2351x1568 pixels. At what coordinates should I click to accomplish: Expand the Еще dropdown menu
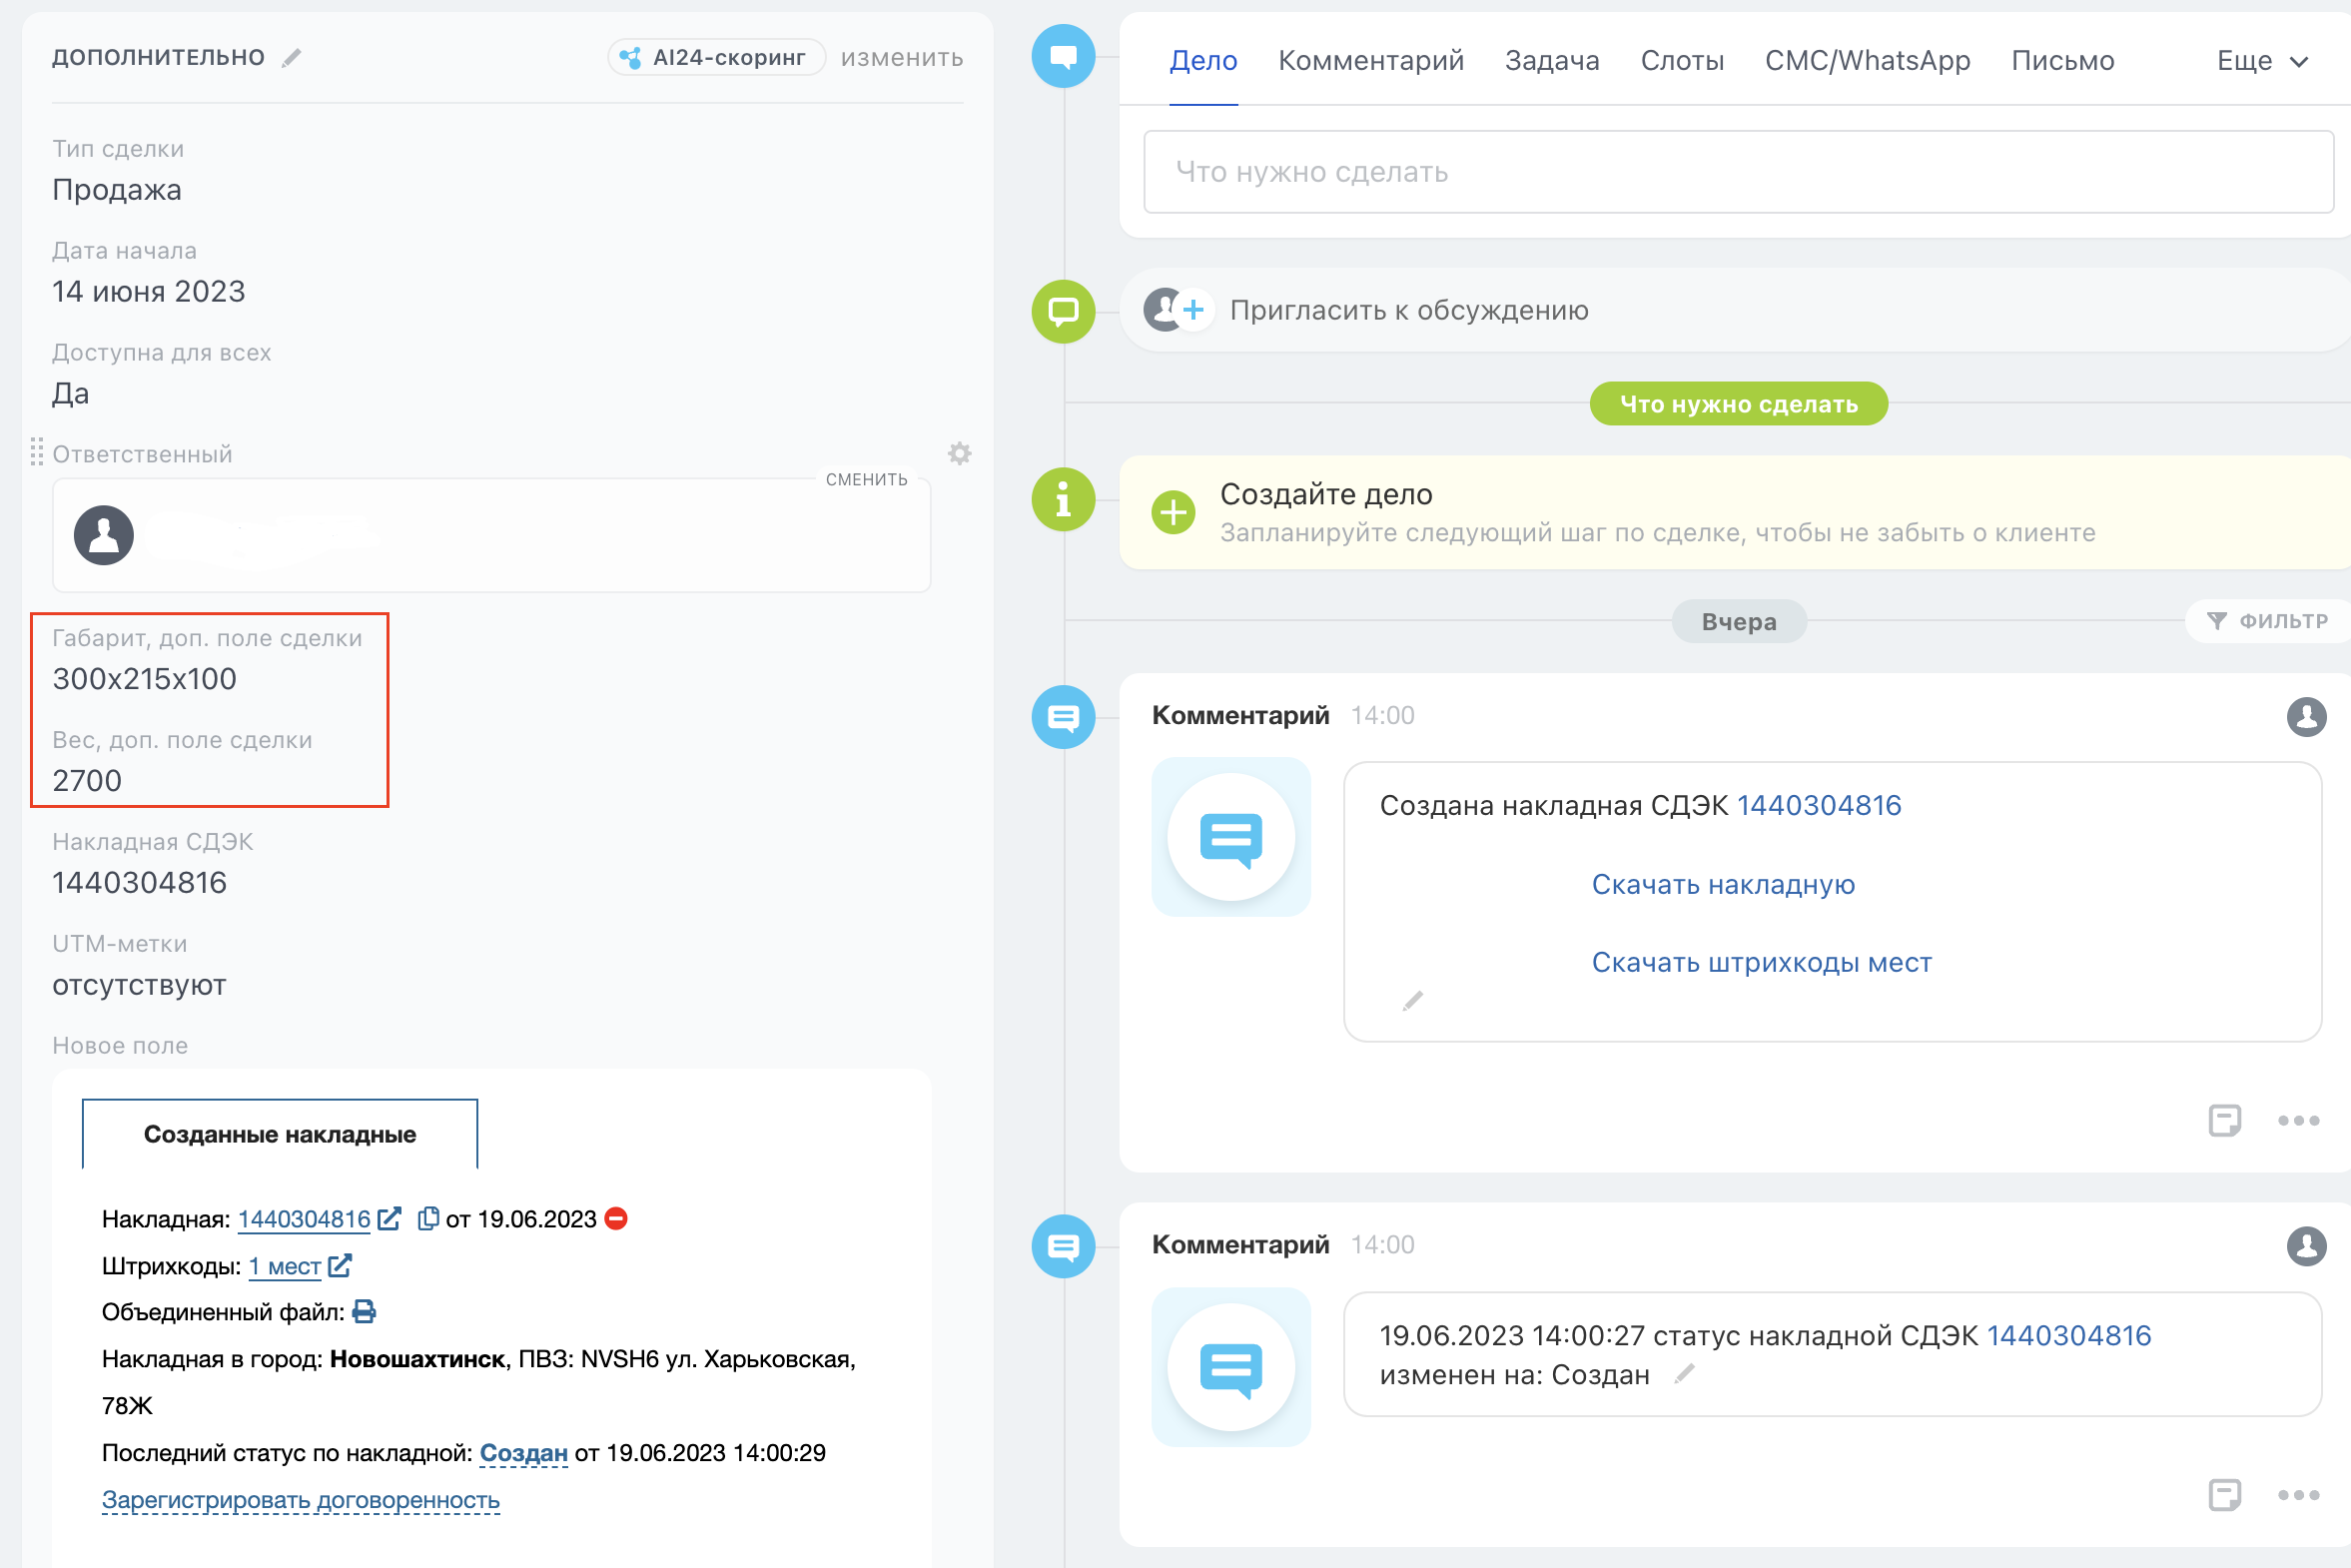2262,61
